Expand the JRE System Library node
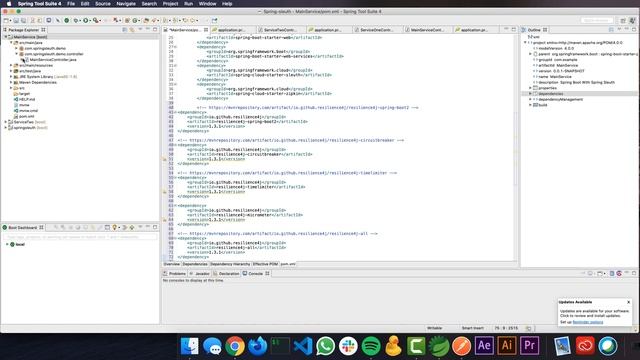 point(11,77)
